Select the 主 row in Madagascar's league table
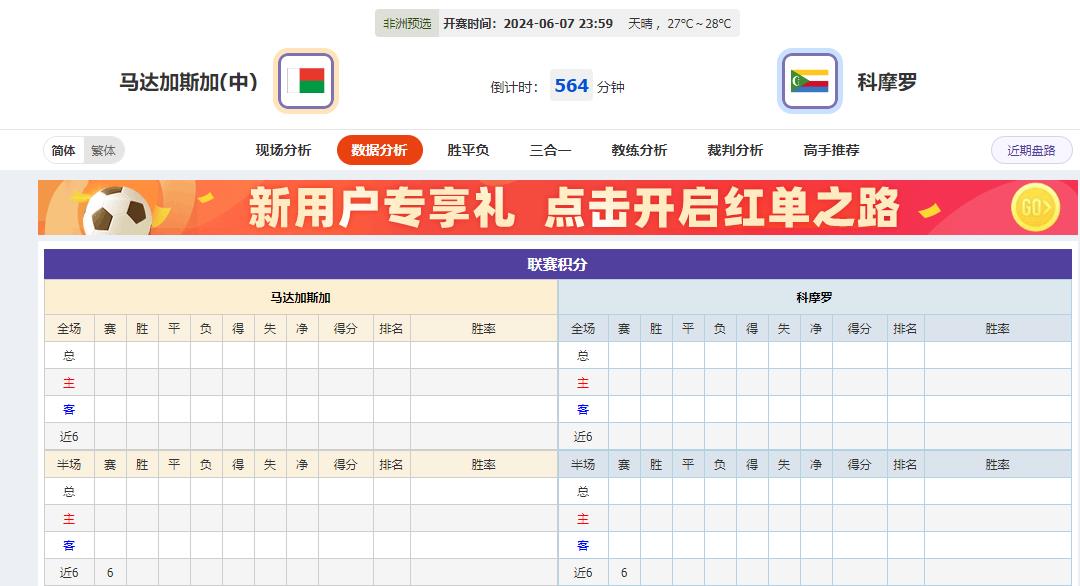The width and height of the screenshot is (1080, 586). (68, 382)
